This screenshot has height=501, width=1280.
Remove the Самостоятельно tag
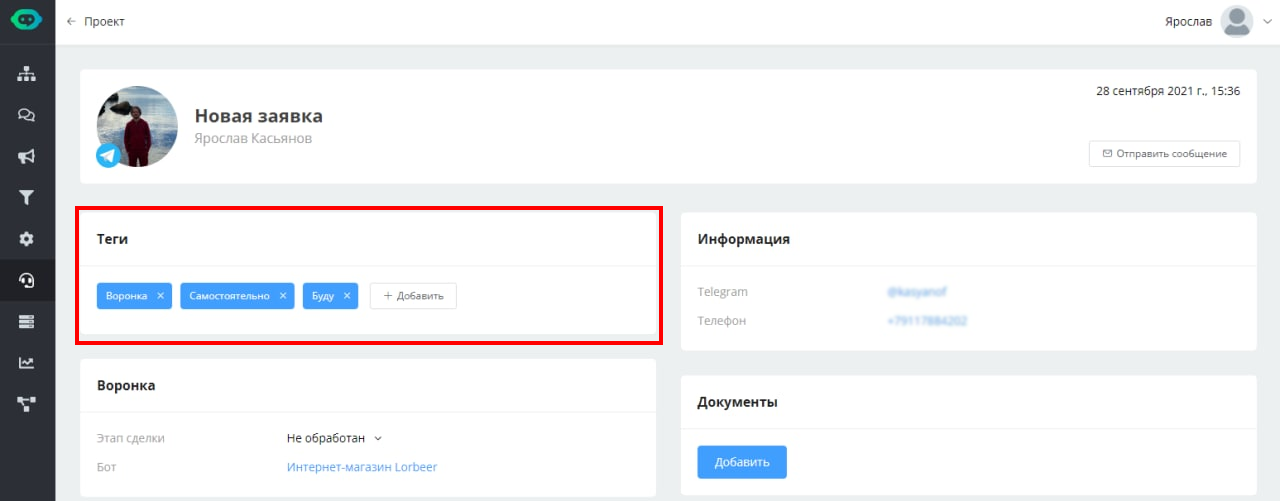click(283, 296)
